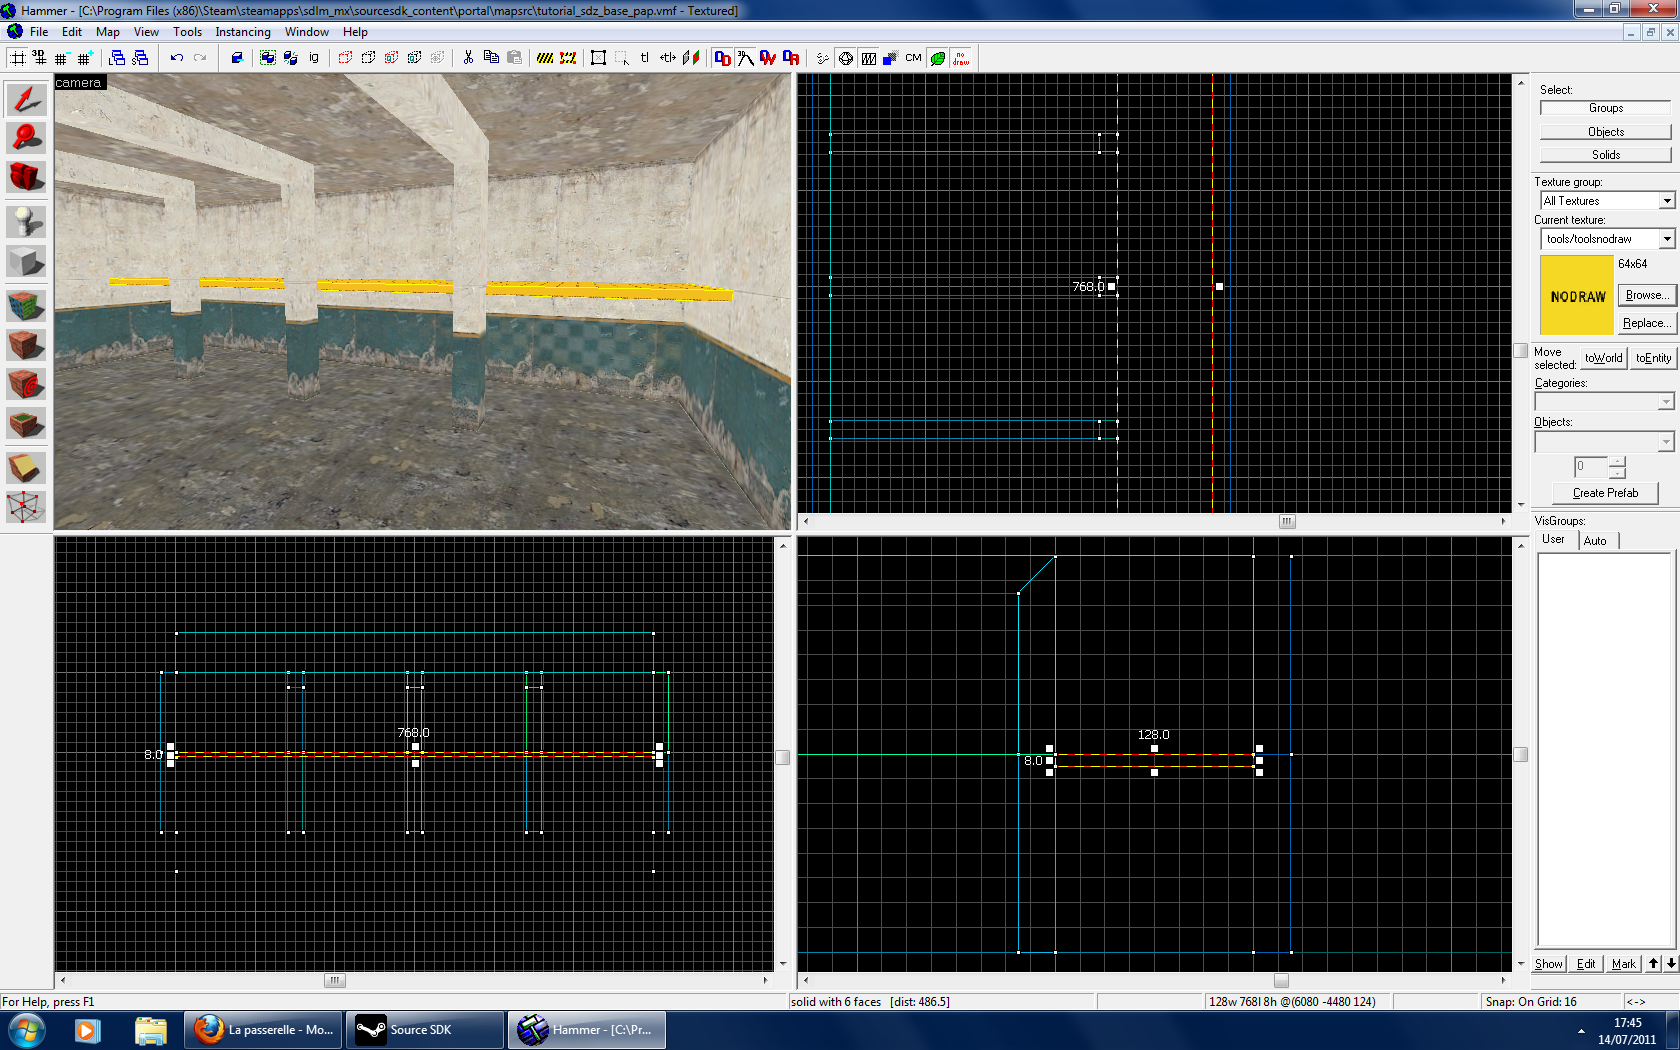This screenshot has height=1050, width=1680.
Task: Toggle the 2D grid display
Action: (x=18, y=58)
